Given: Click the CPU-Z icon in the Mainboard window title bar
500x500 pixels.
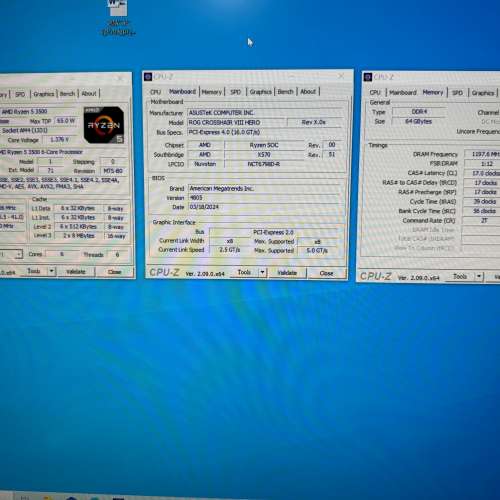Looking at the screenshot, I should coord(148,77).
